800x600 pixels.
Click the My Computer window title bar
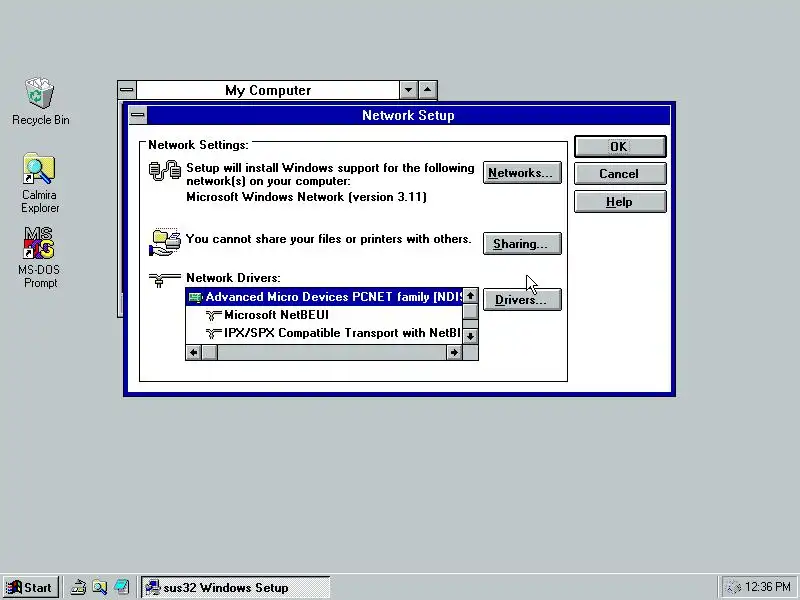coord(268,90)
